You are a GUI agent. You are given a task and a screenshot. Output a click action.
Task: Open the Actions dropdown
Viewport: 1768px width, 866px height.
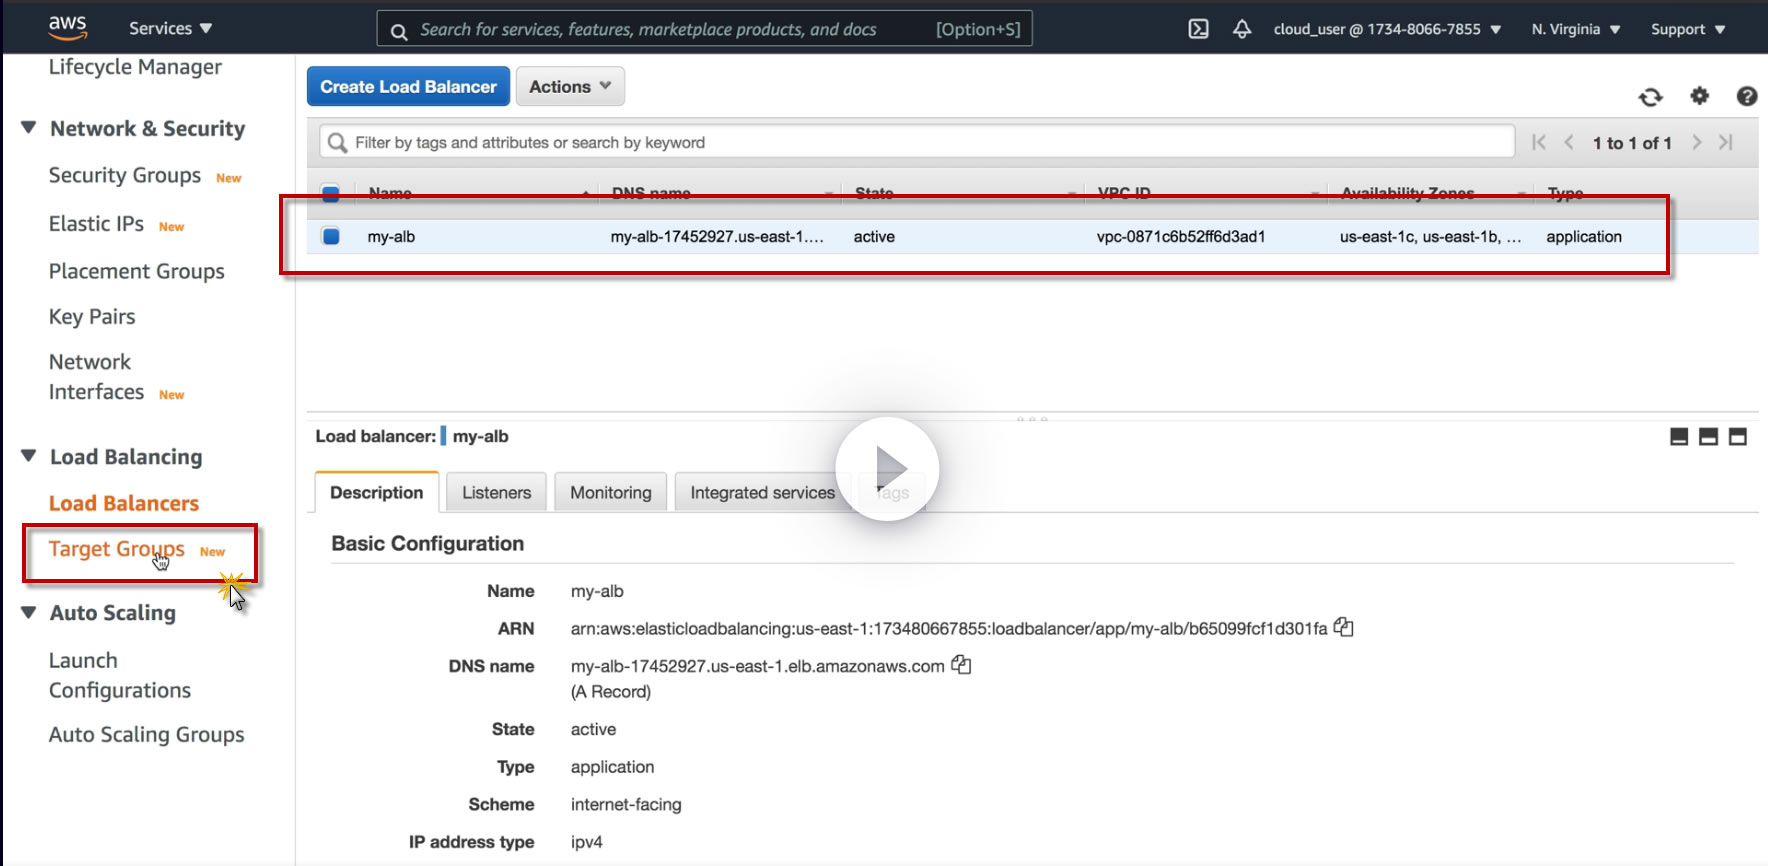(x=570, y=87)
